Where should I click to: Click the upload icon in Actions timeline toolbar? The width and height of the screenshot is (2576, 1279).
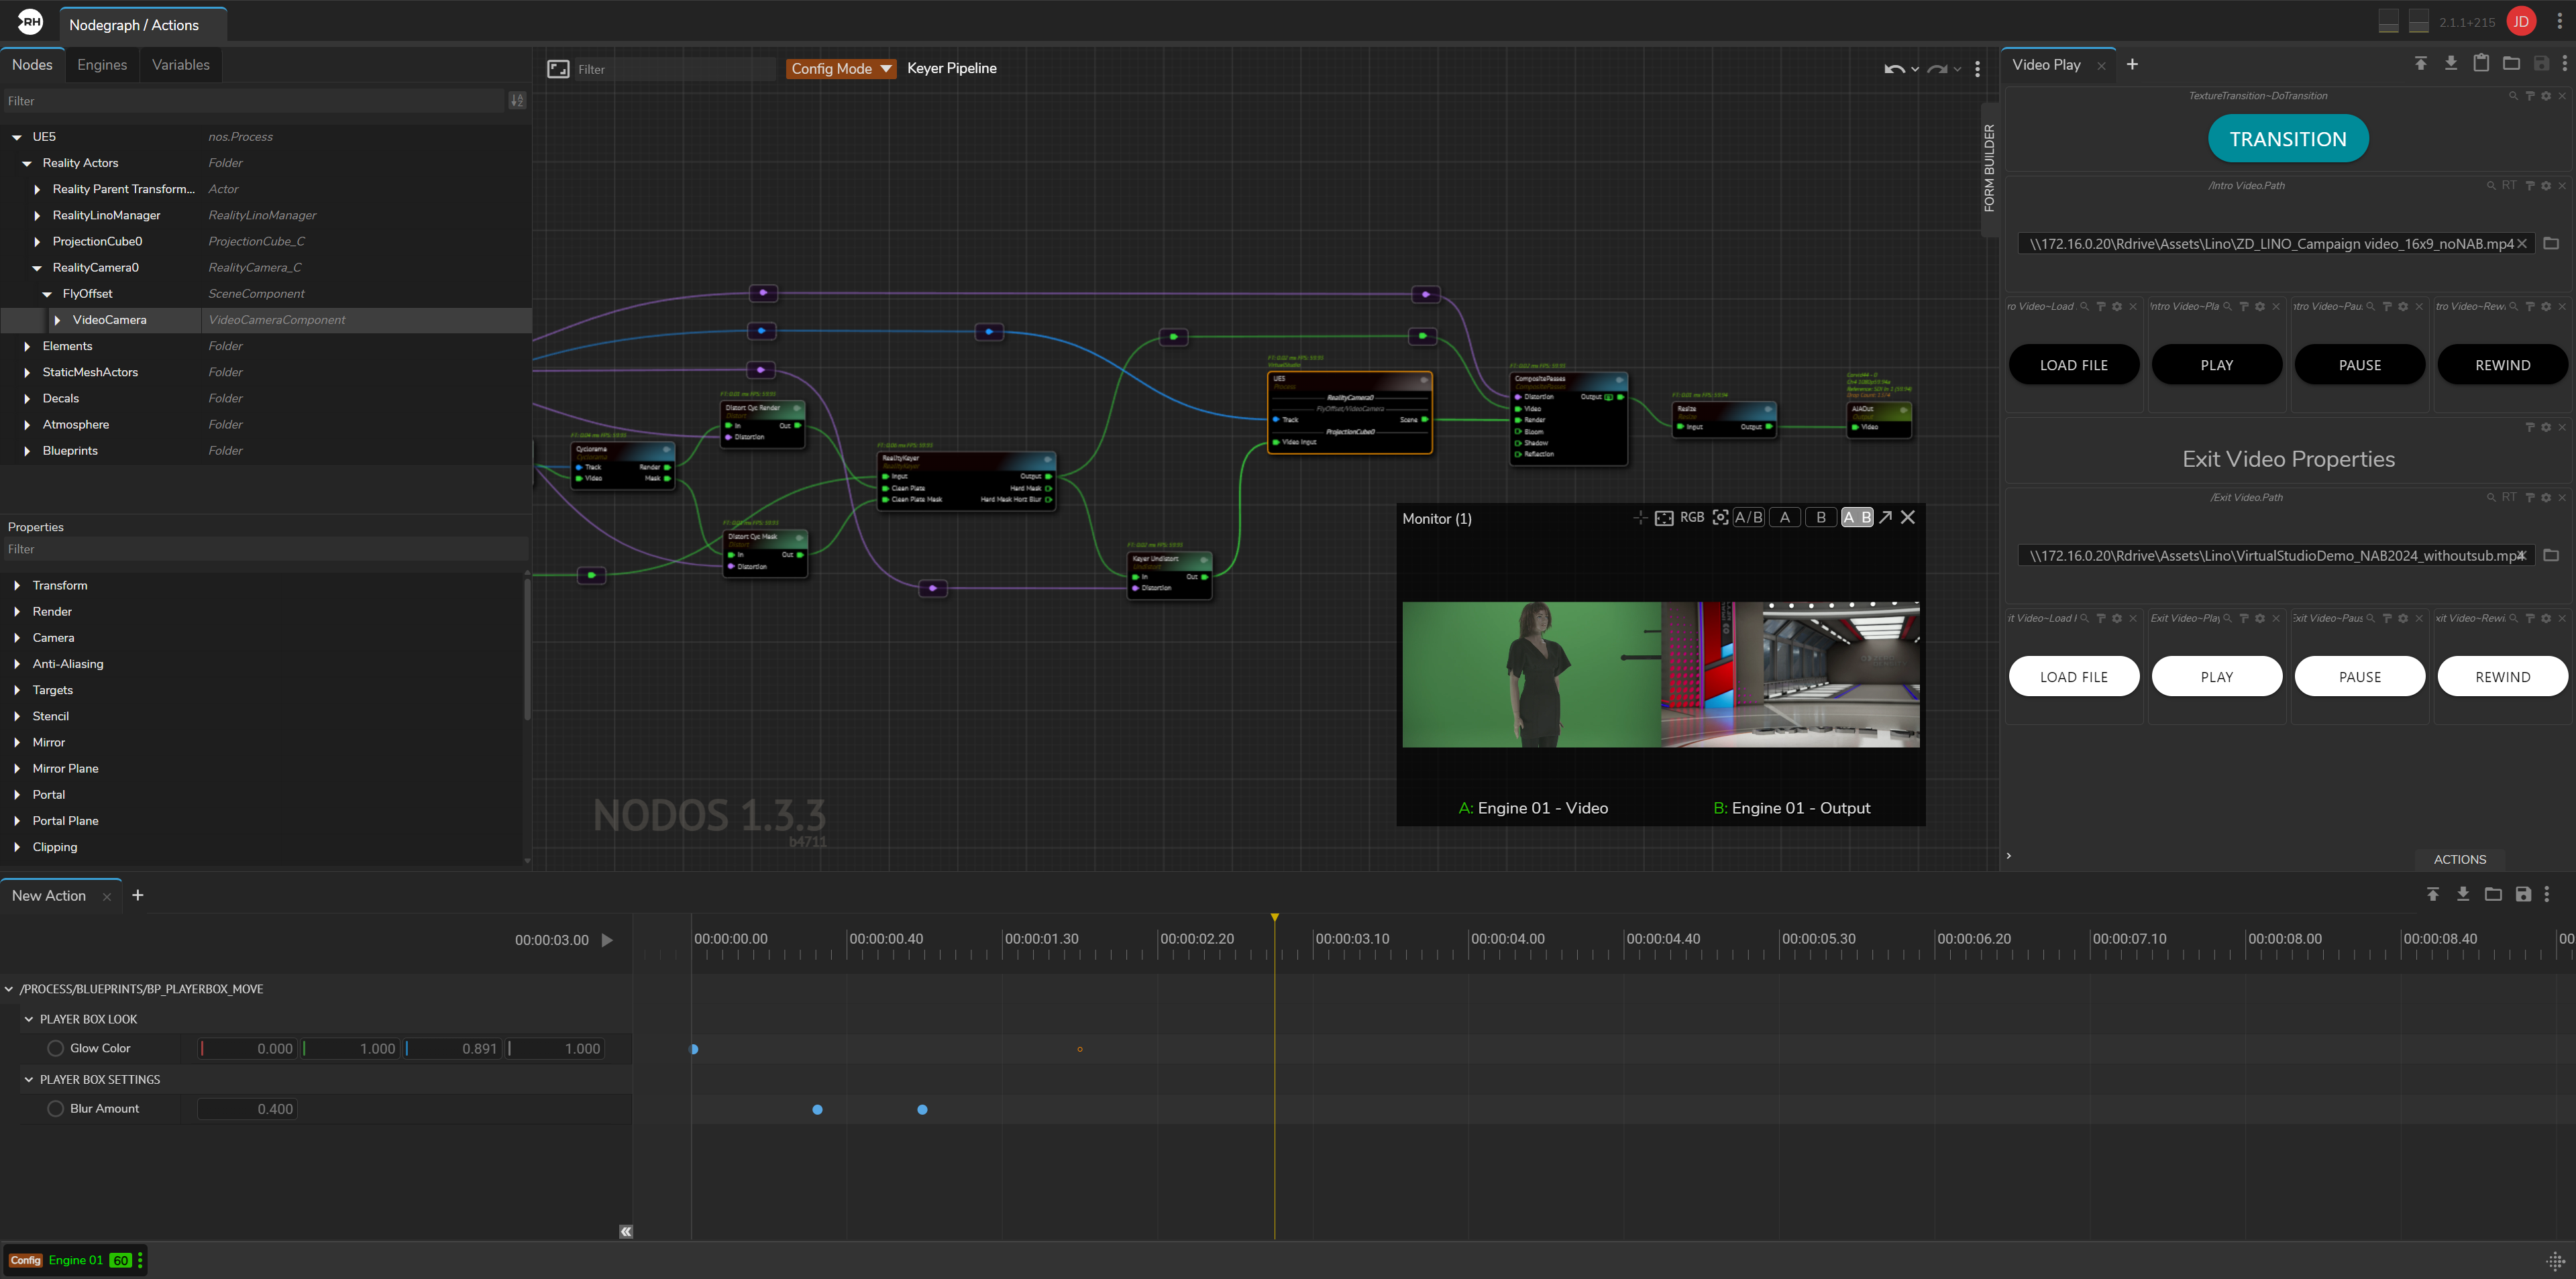pos(2433,894)
